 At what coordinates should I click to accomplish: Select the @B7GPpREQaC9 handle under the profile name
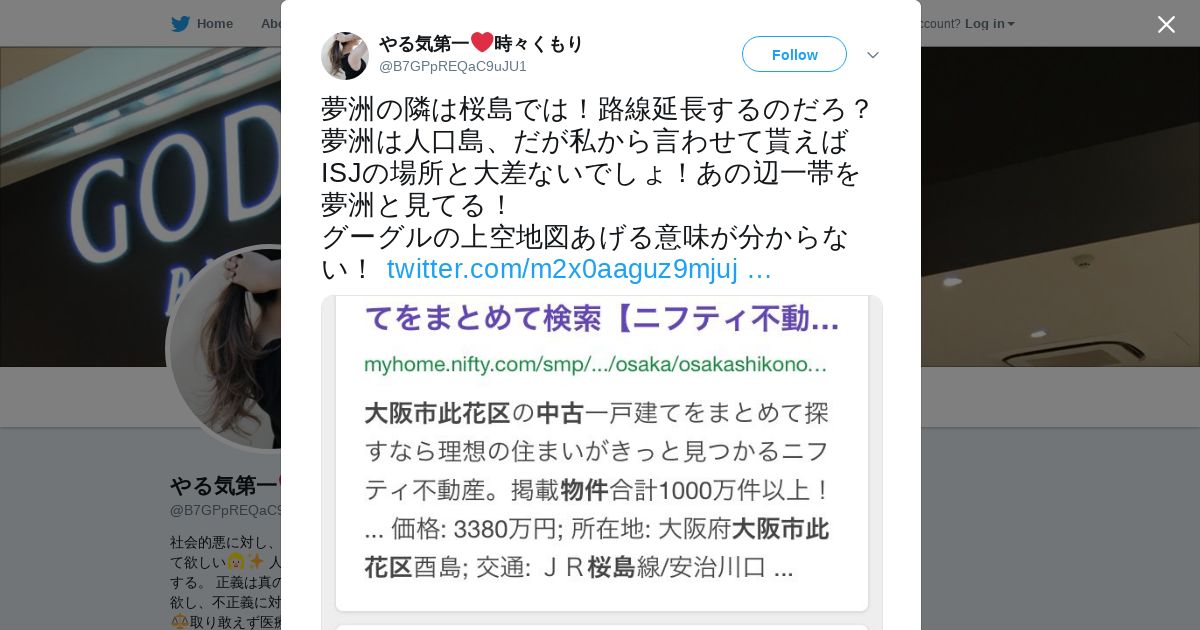point(225,510)
